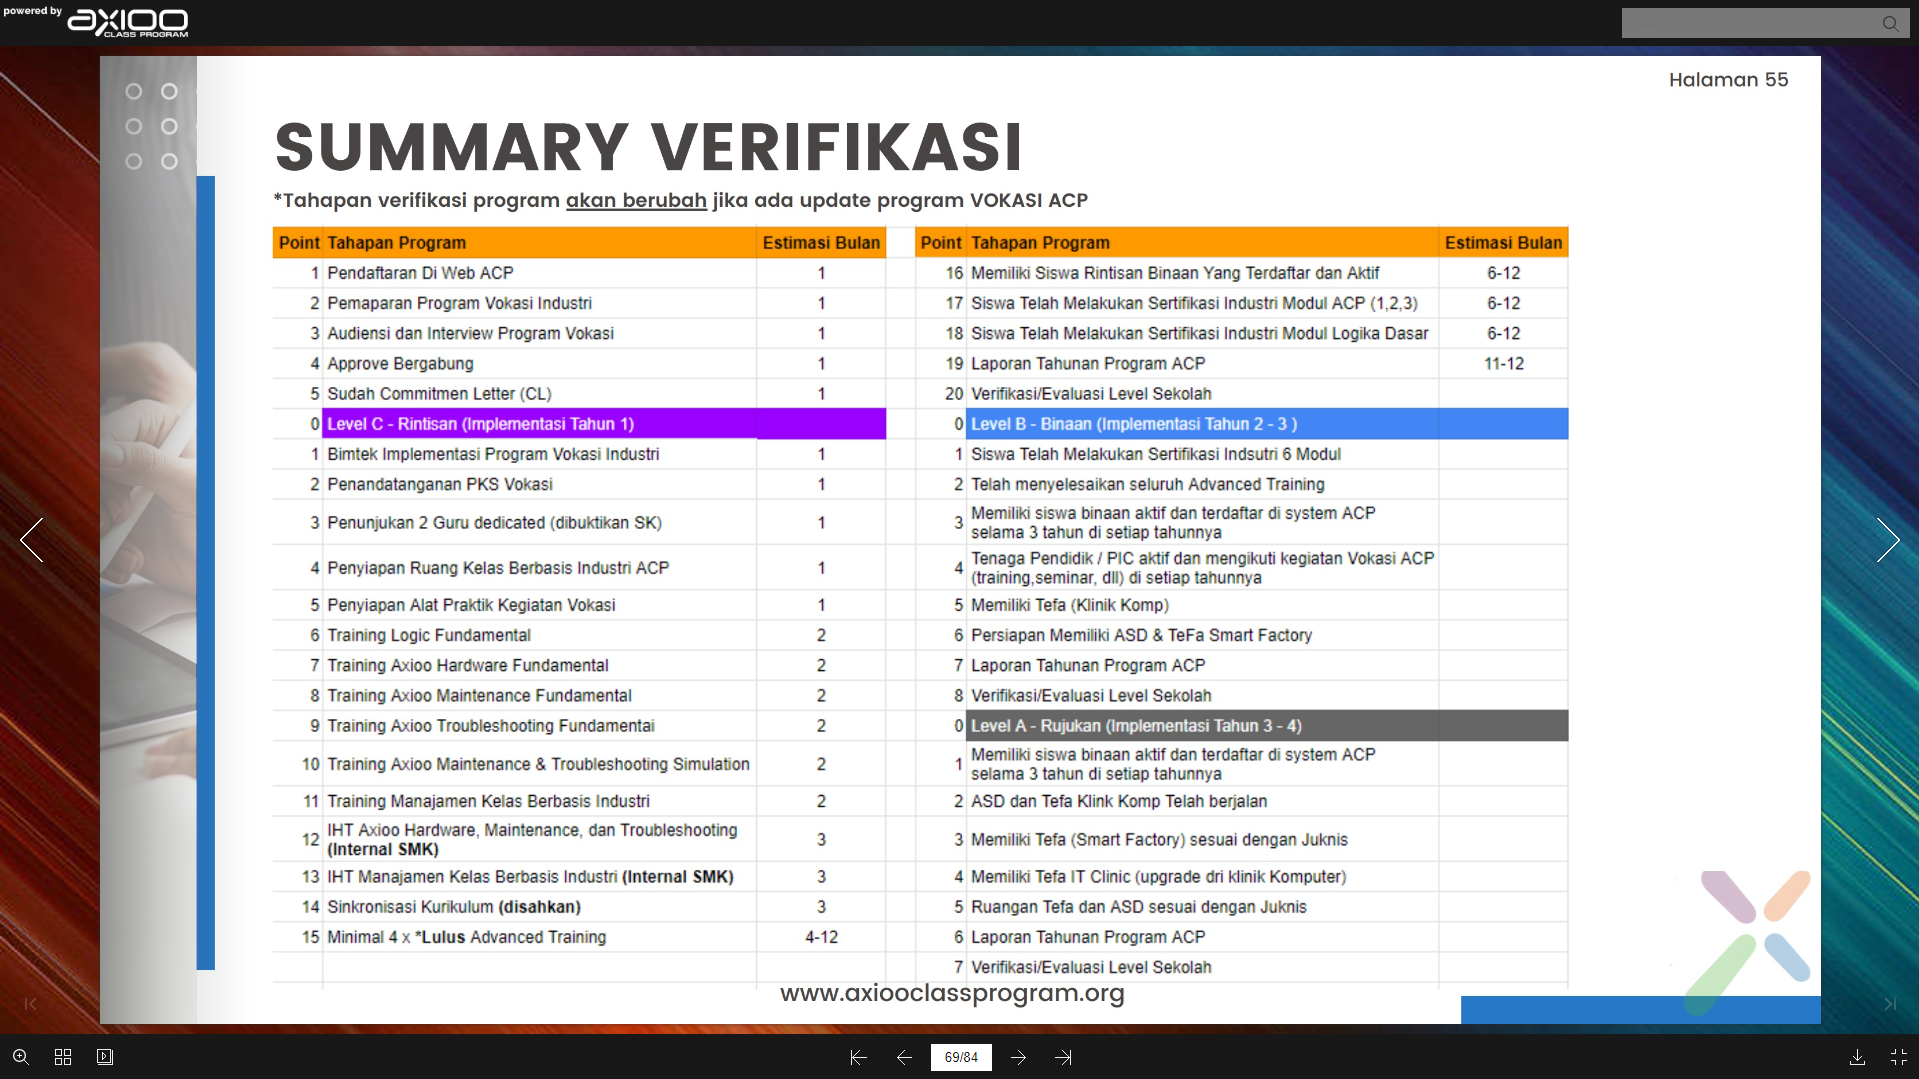This screenshot has height=1079, width=1919.
Task: Open the Axioo Class Program logo
Action: point(127,22)
